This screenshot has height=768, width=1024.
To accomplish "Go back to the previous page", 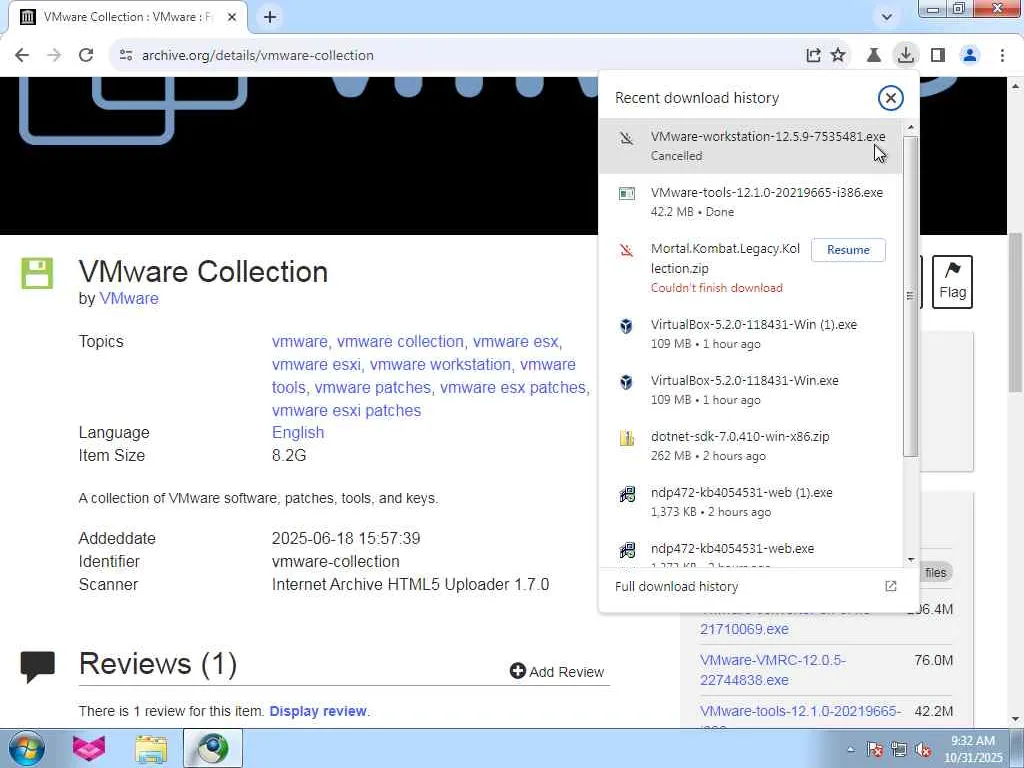I will pos(22,55).
